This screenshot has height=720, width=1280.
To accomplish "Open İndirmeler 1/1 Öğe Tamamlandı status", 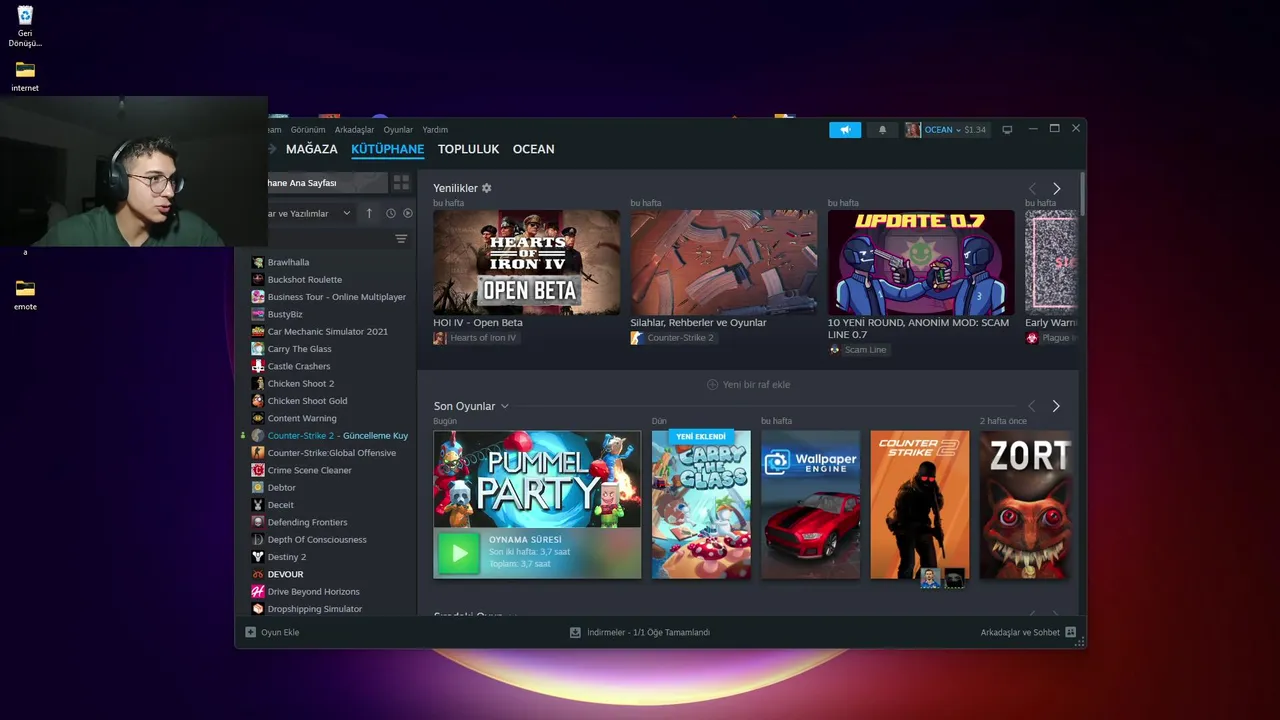I will [648, 632].
